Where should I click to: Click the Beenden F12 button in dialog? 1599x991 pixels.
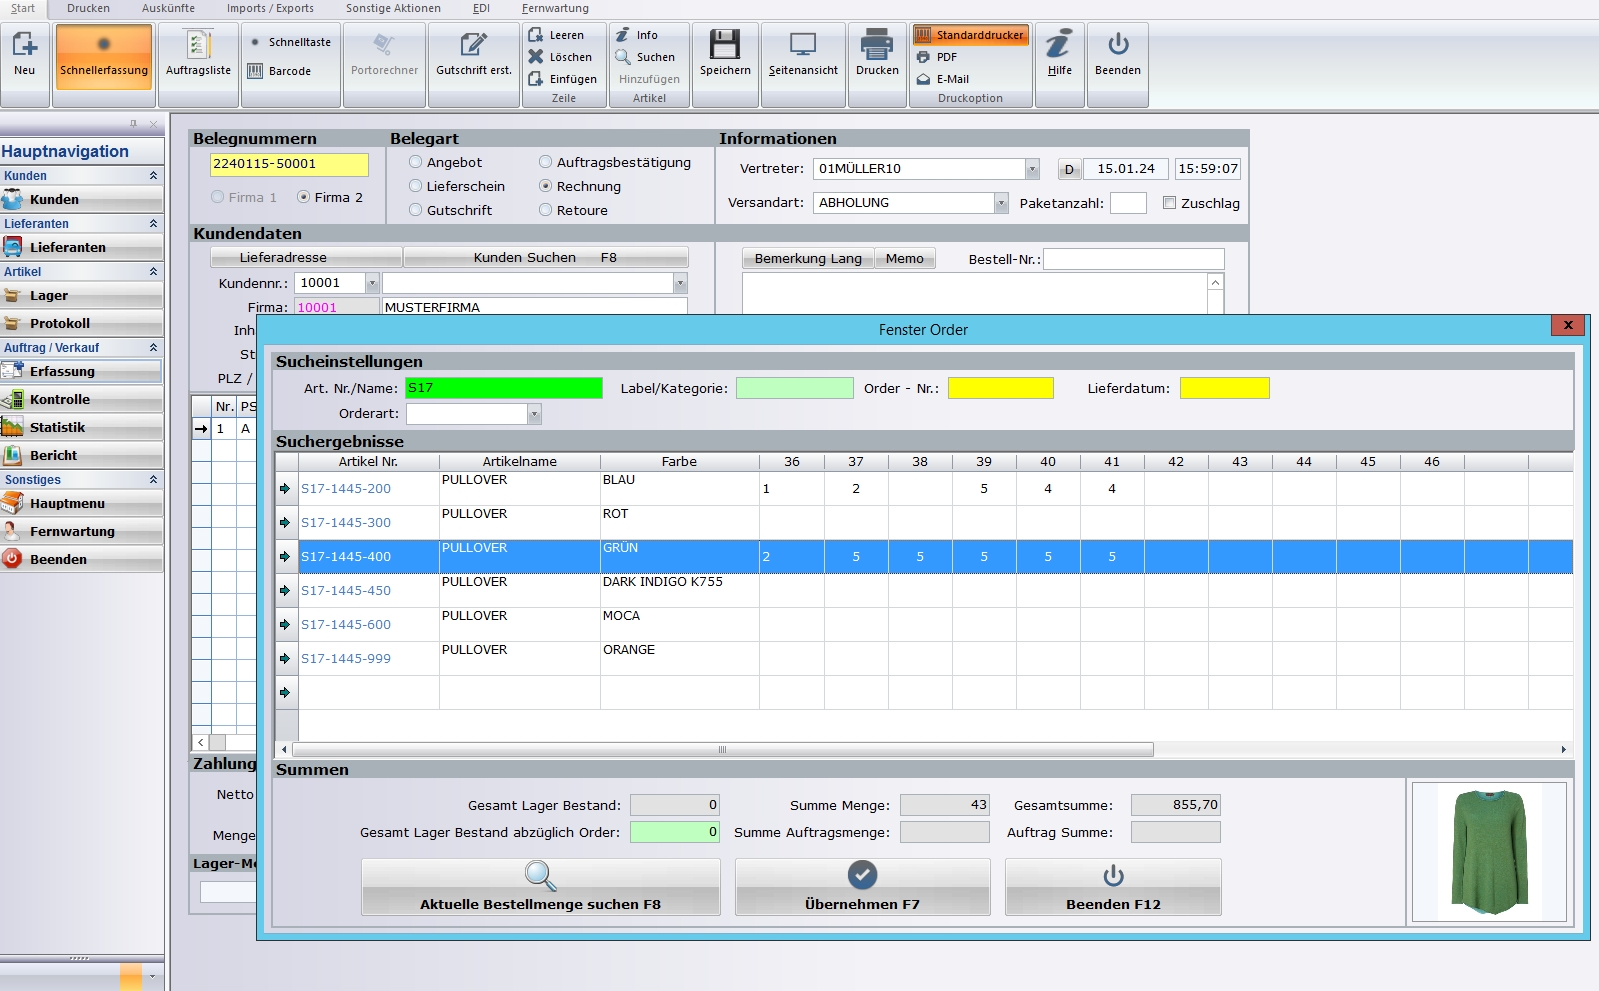pyautogui.click(x=1113, y=887)
